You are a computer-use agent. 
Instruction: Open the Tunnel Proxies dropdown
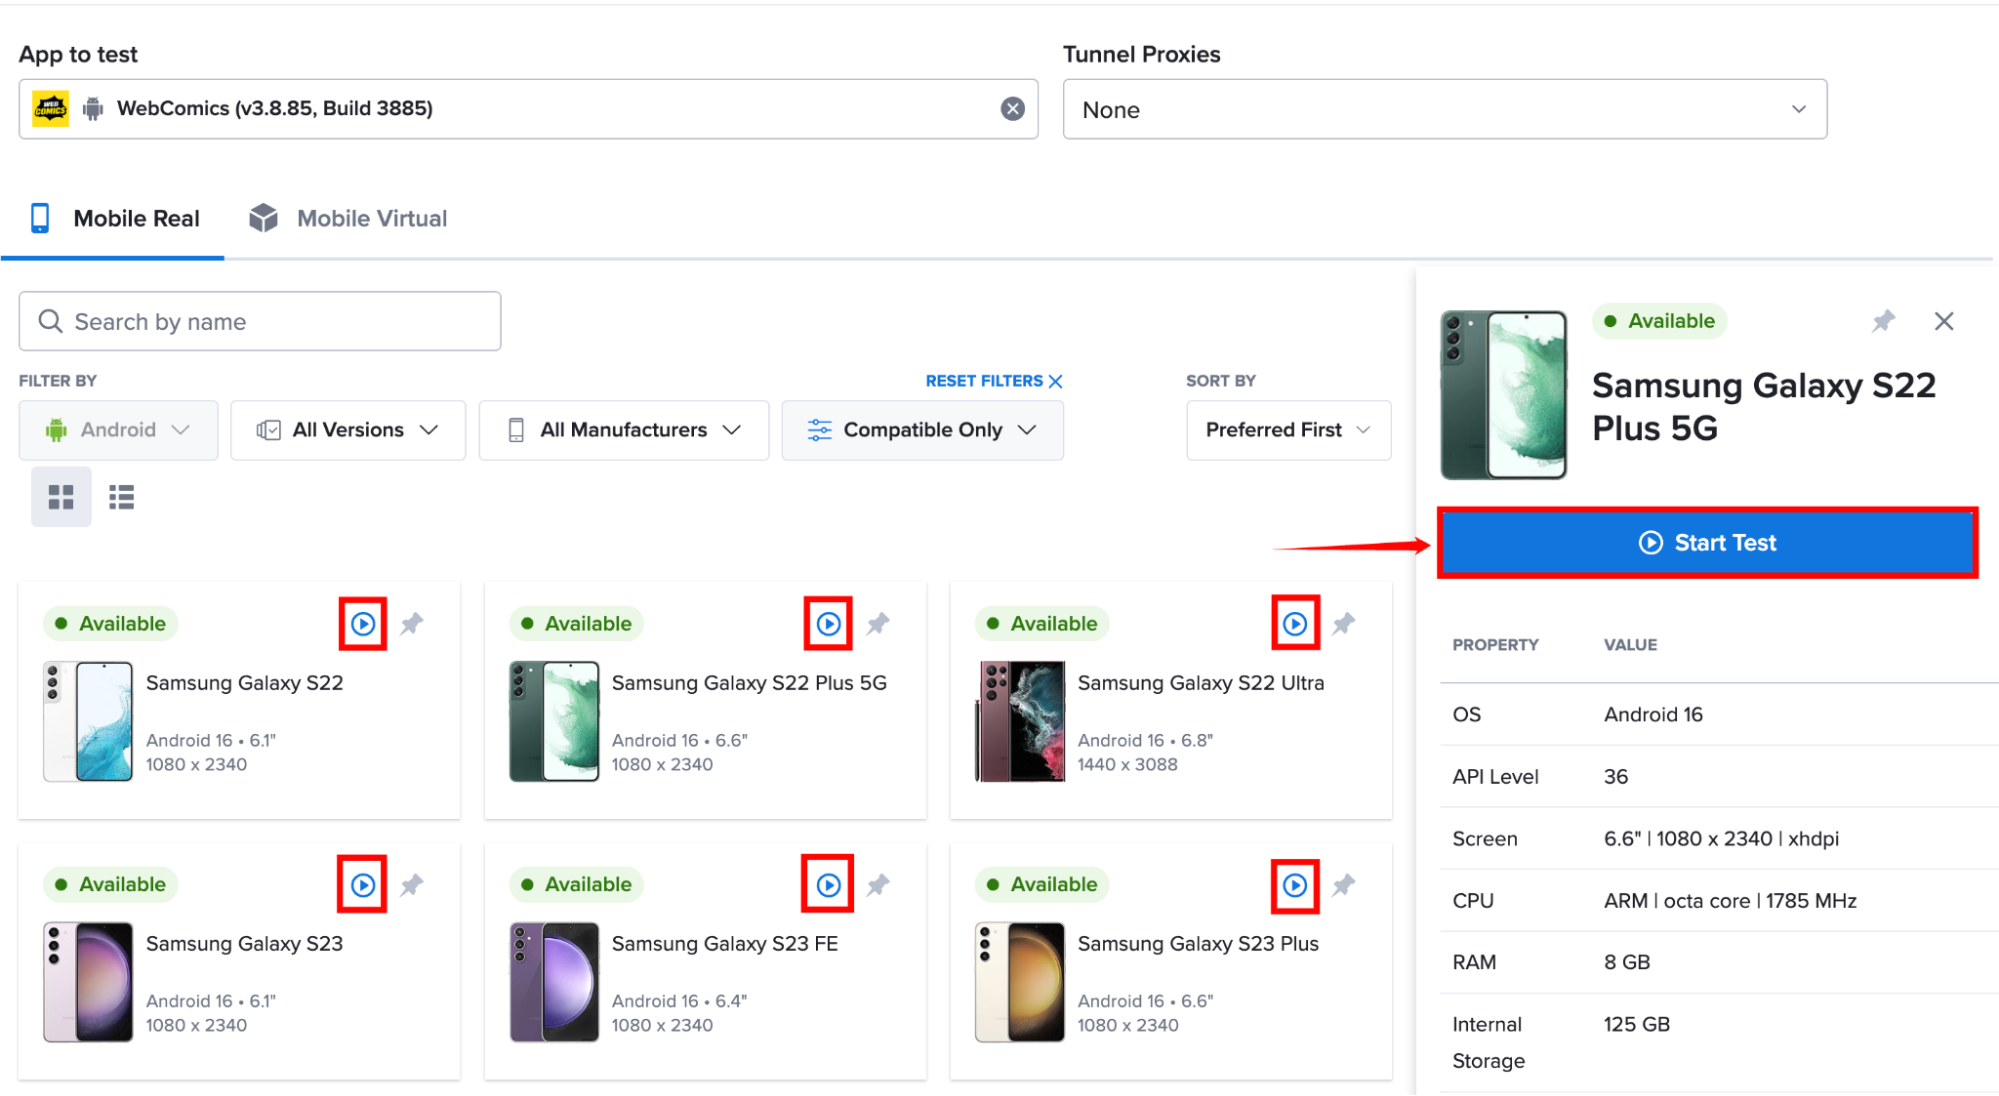point(1444,109)
